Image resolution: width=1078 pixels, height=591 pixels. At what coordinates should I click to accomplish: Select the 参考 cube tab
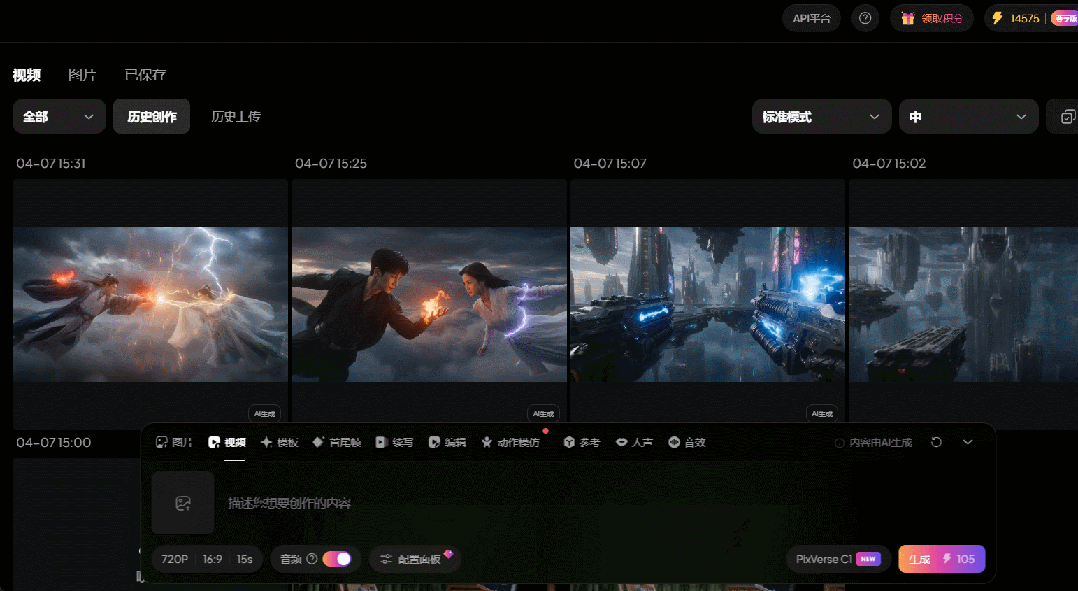tap(582, 443)
